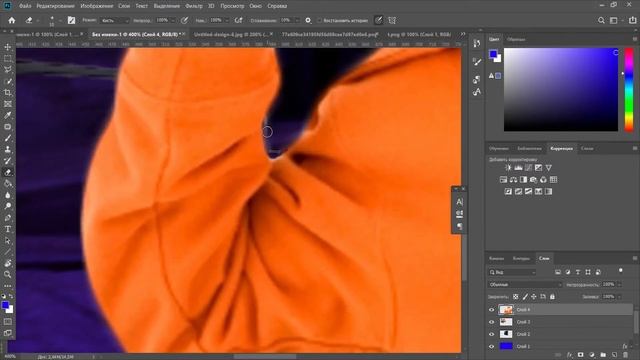Open the layer fill dropdown
The image size is (640, 360).
pyautogui.click(x=619, y=297)
